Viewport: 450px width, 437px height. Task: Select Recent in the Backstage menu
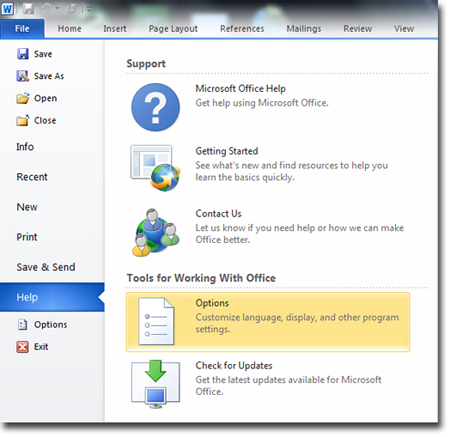32,177
